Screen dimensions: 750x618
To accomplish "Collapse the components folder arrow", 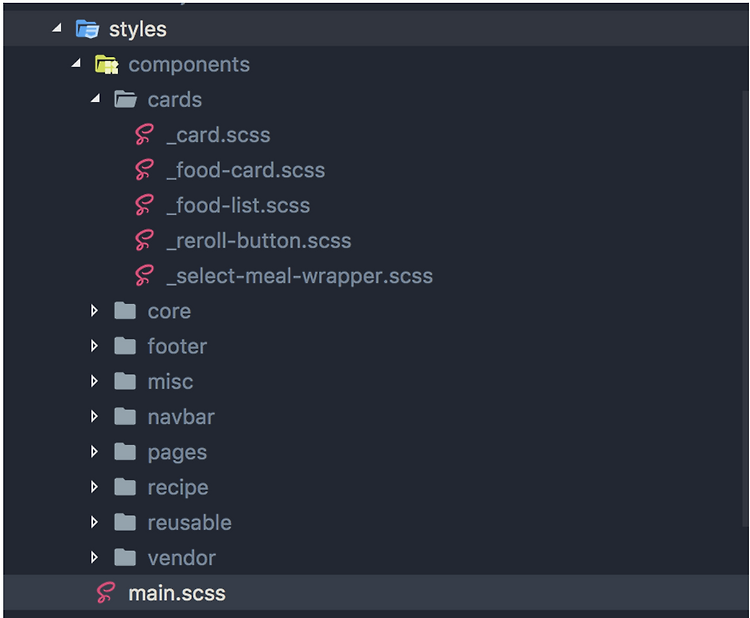I will pos(76,65).
